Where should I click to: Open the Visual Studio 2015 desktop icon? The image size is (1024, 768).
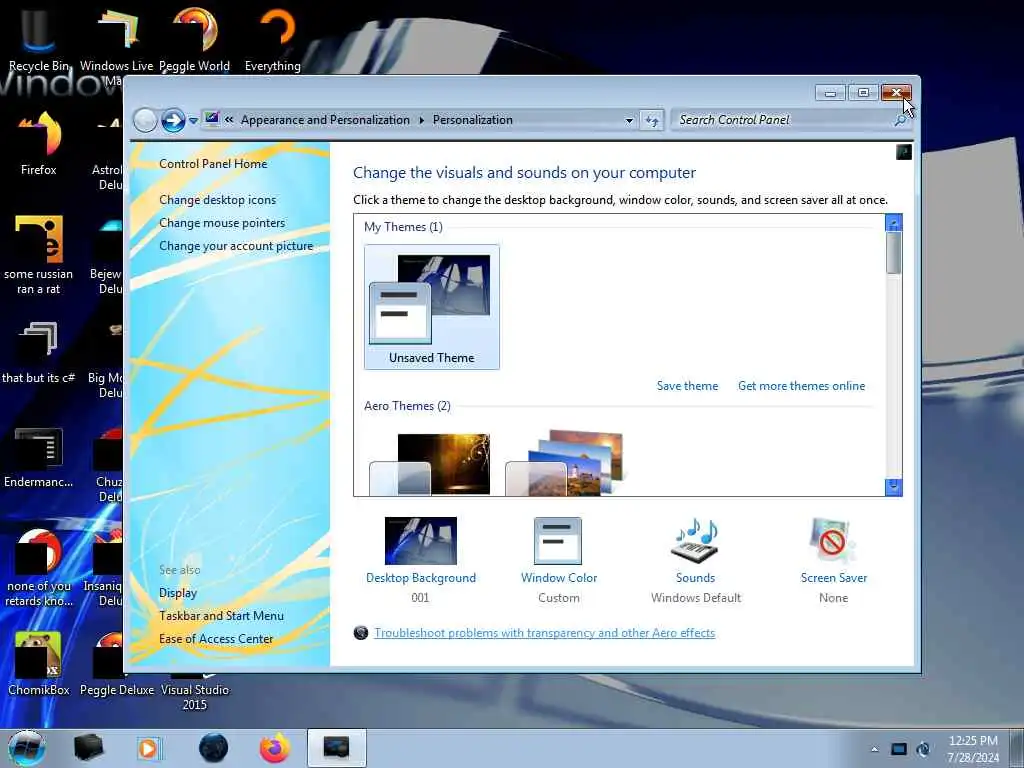click(195, 697)
